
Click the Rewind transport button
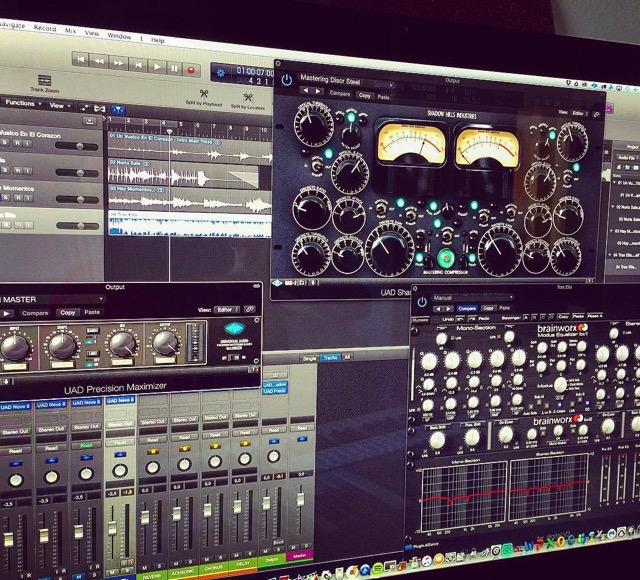click(99, 61)
